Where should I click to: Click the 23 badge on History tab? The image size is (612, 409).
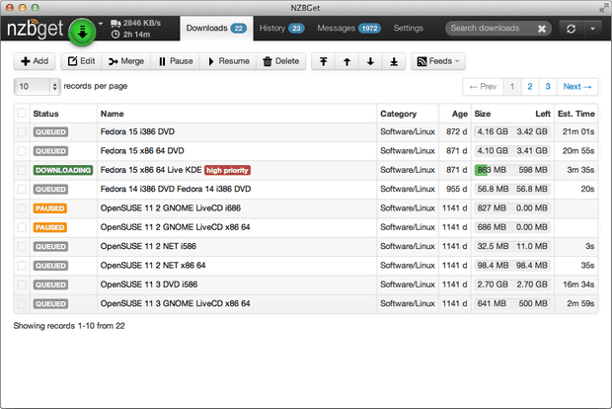(296, 28)
